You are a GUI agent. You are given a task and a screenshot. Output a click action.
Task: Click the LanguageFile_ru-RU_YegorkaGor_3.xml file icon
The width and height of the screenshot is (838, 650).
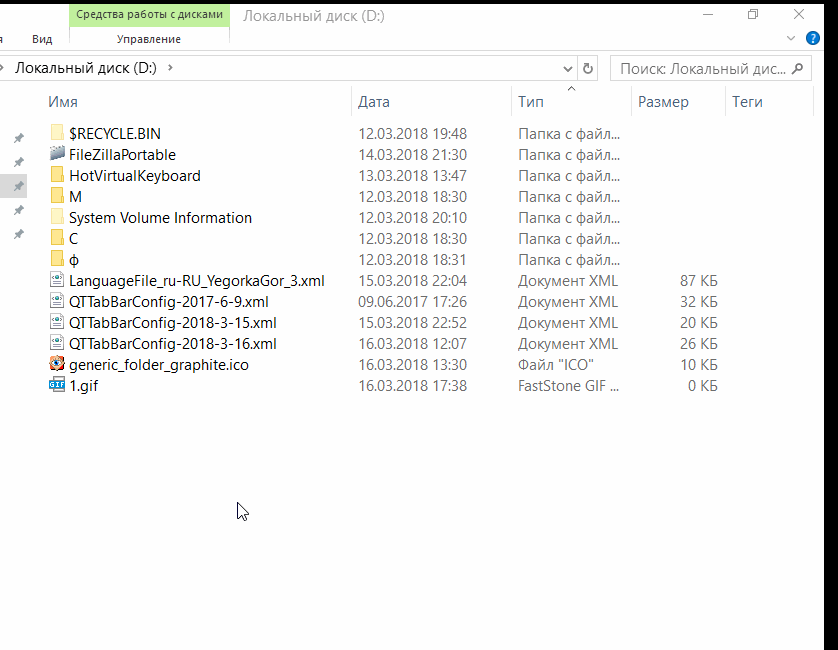click(57, 281)
